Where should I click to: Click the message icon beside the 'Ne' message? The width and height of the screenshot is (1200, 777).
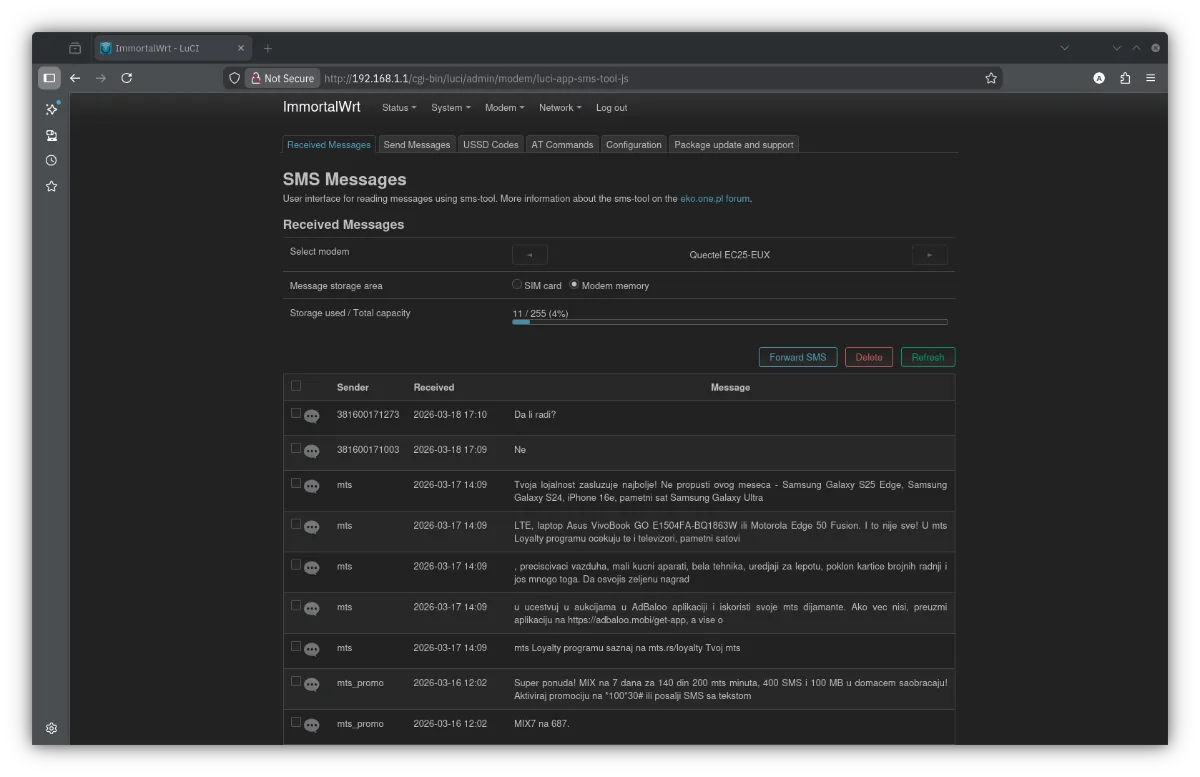click(312, 452)
